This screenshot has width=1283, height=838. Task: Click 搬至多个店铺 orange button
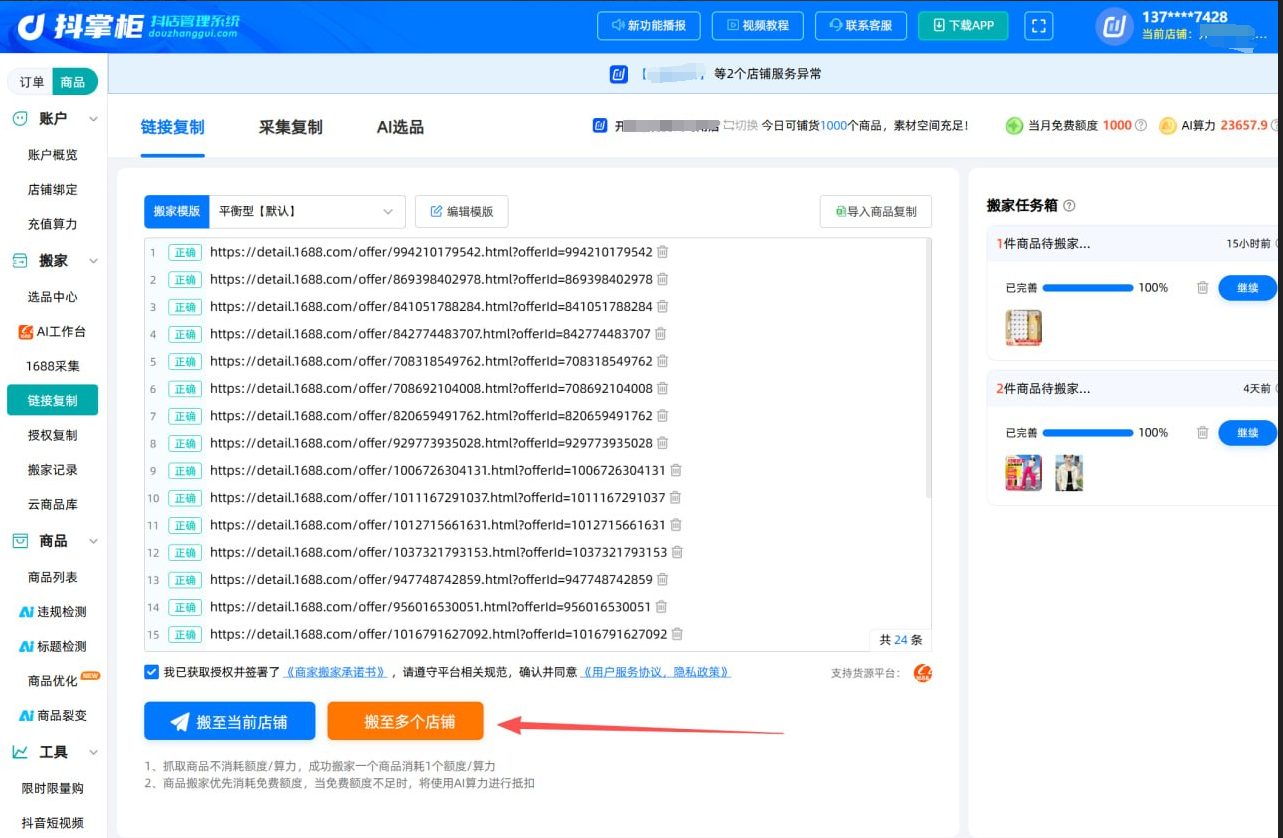(x=405, y=721)
